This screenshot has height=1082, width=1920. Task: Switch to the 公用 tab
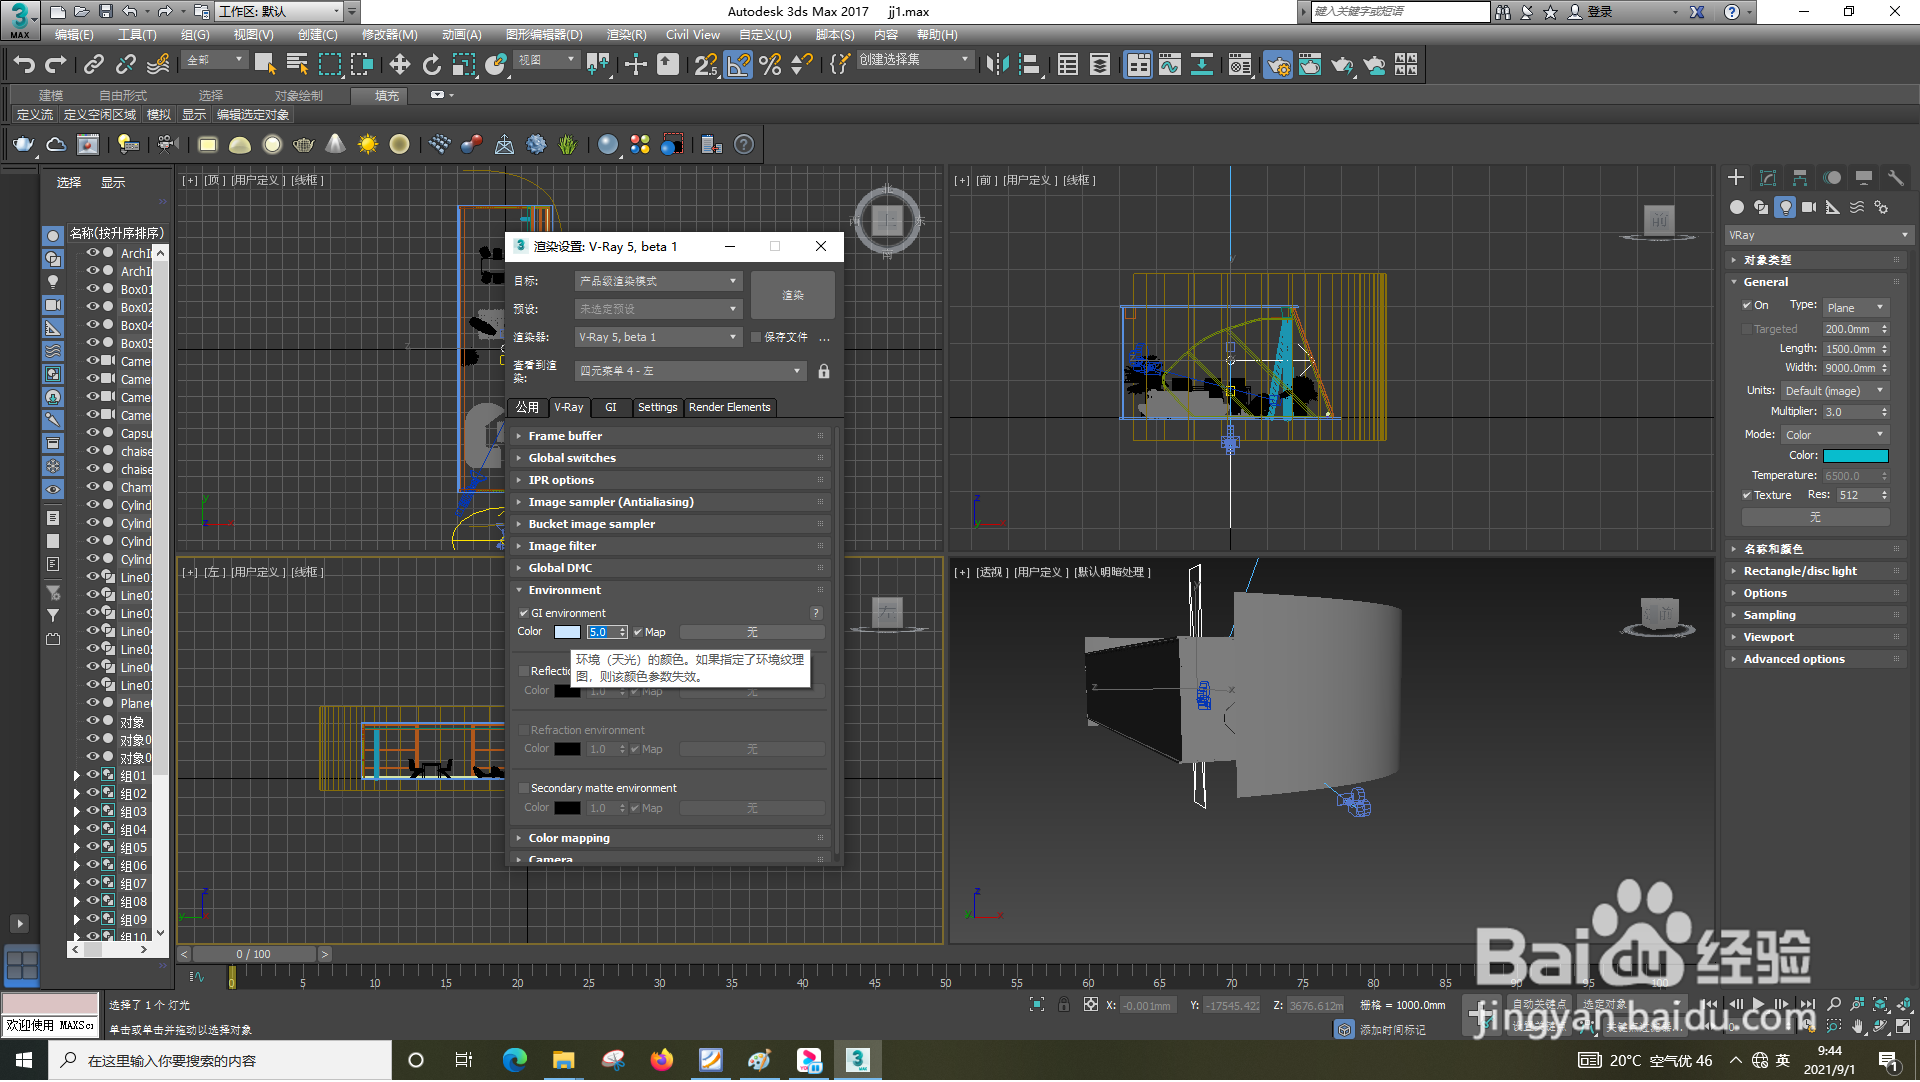pos(528,407)
